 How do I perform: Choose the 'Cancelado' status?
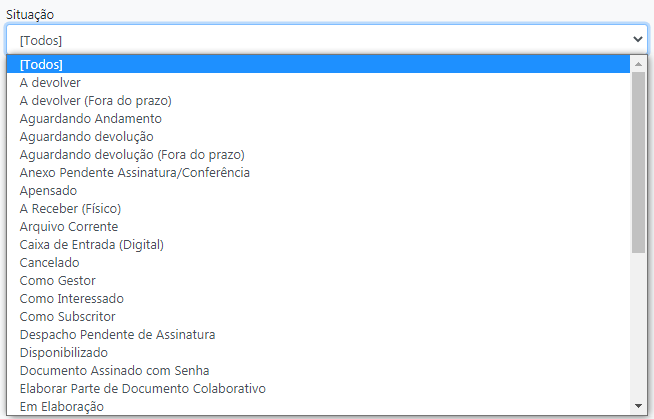(x=49, y=263)
